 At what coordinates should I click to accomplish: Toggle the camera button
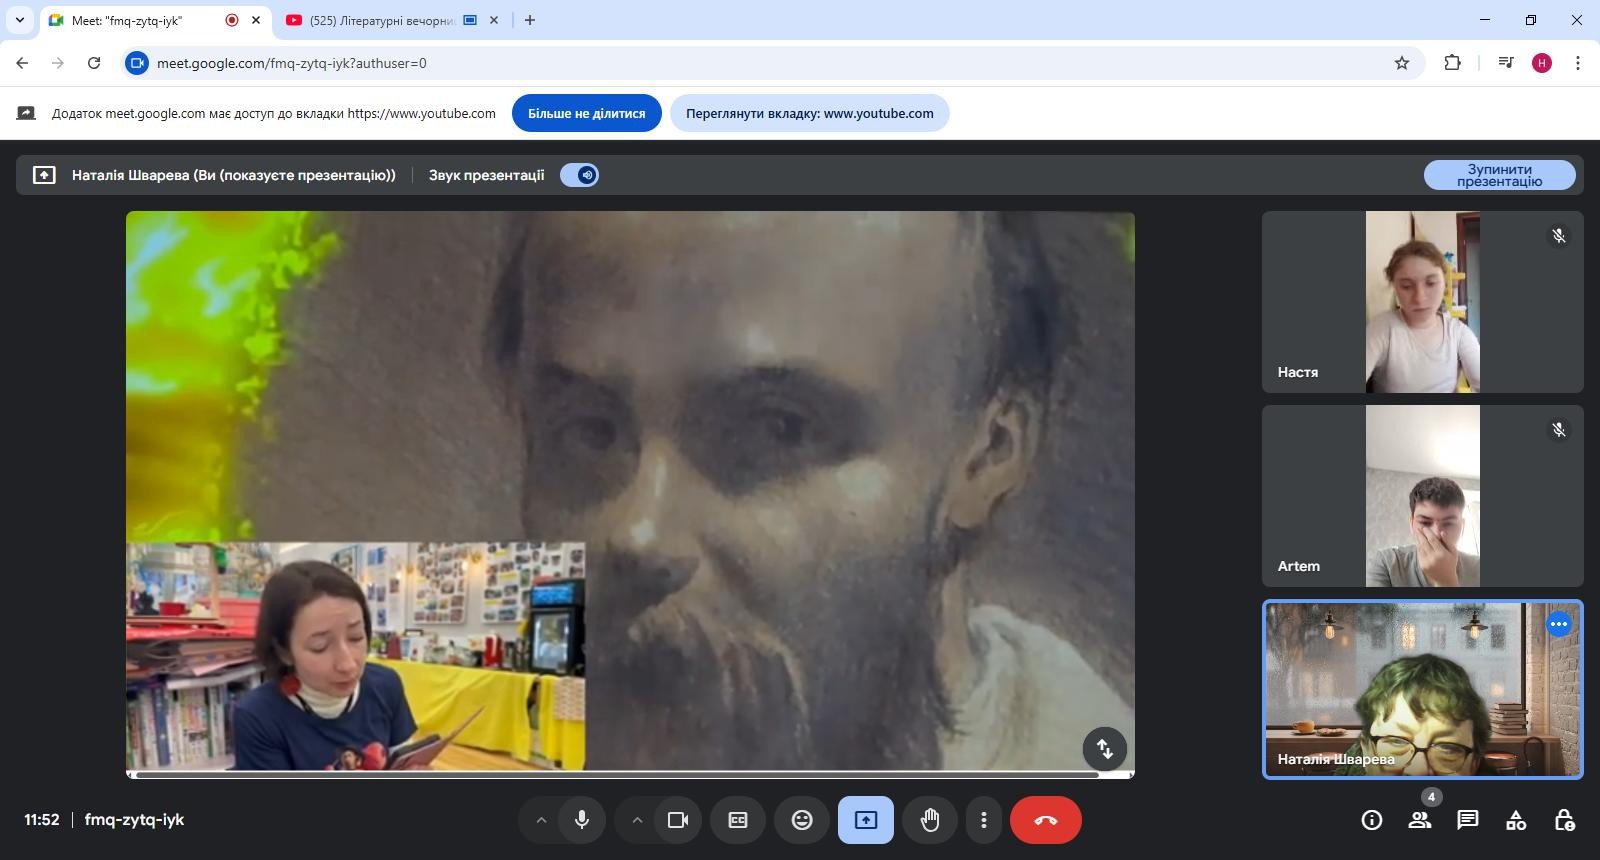[678, 820]
